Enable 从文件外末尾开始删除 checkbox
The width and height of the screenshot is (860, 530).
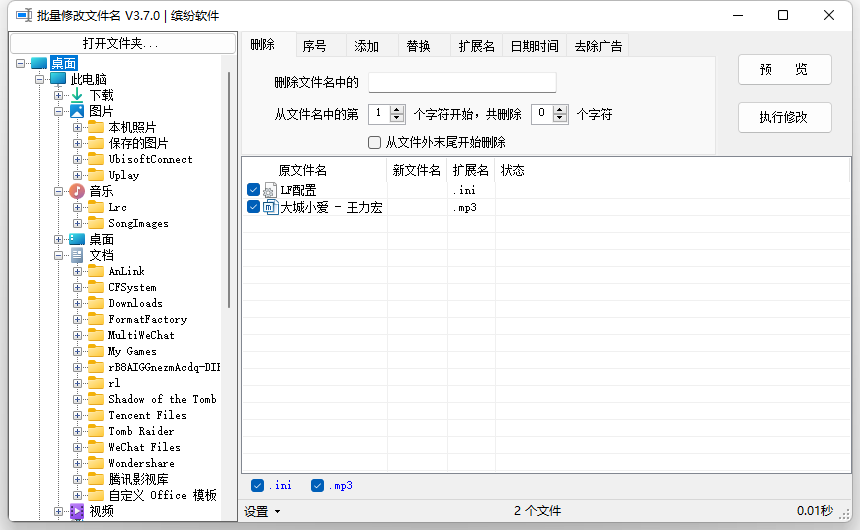(x=374, y=143)
